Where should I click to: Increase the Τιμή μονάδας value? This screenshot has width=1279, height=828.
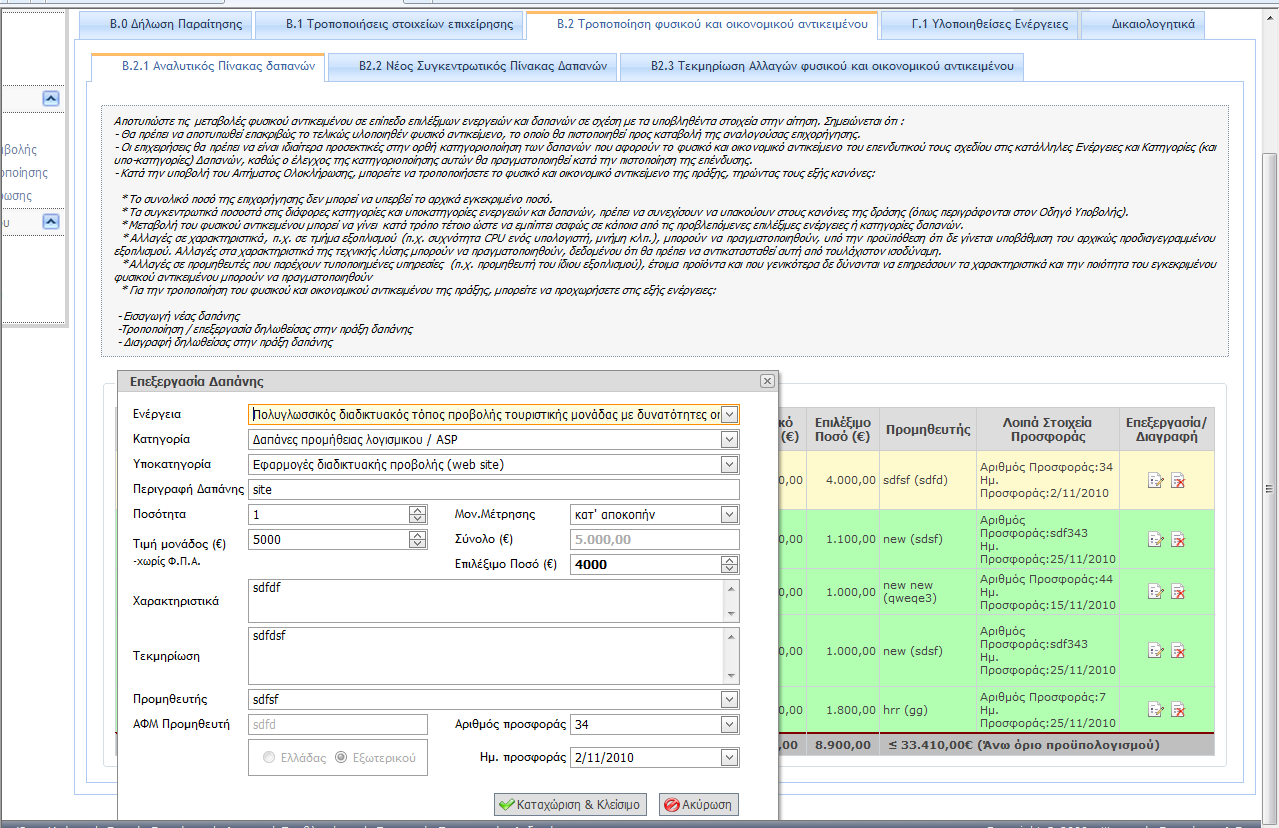[x=419, y=535]
